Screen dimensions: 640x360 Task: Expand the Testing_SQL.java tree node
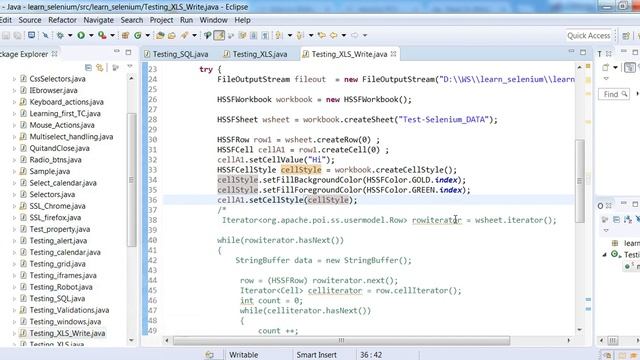click(14, 298)
